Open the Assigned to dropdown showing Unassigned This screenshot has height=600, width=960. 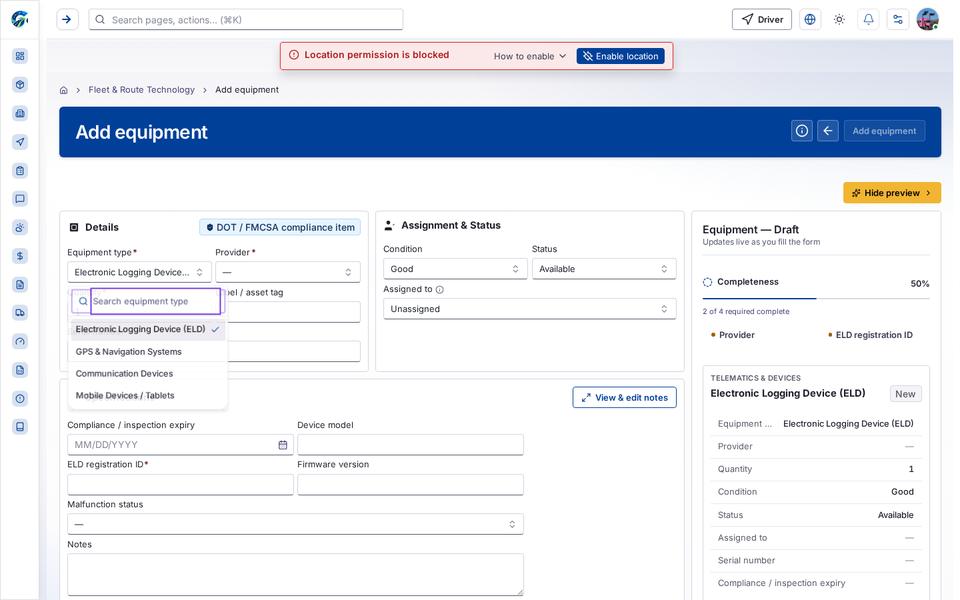click(530, 309)
